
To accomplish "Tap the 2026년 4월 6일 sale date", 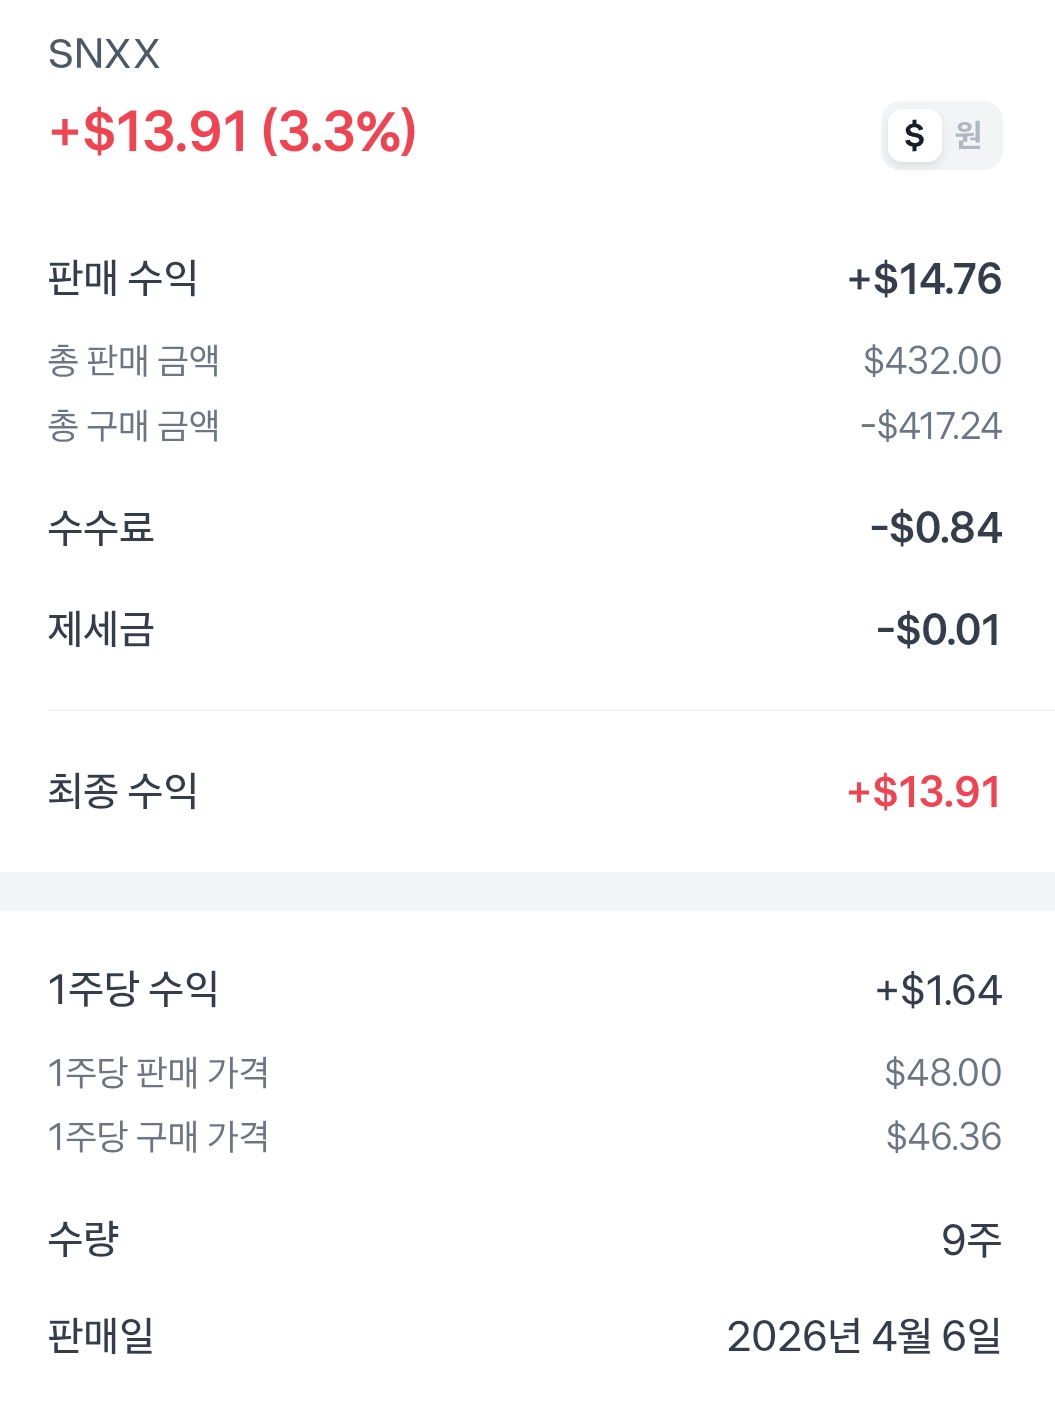I will point(864,1336).
